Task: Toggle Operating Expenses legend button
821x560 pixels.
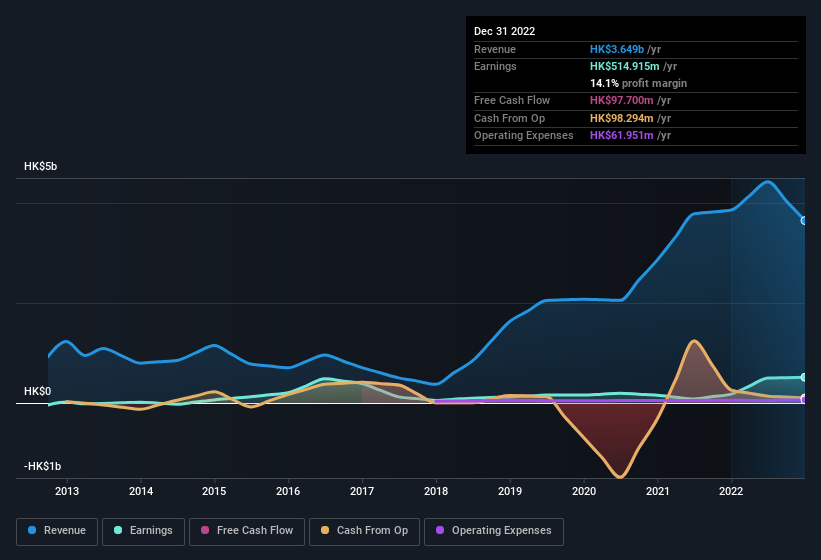Action: click(494, 530)
